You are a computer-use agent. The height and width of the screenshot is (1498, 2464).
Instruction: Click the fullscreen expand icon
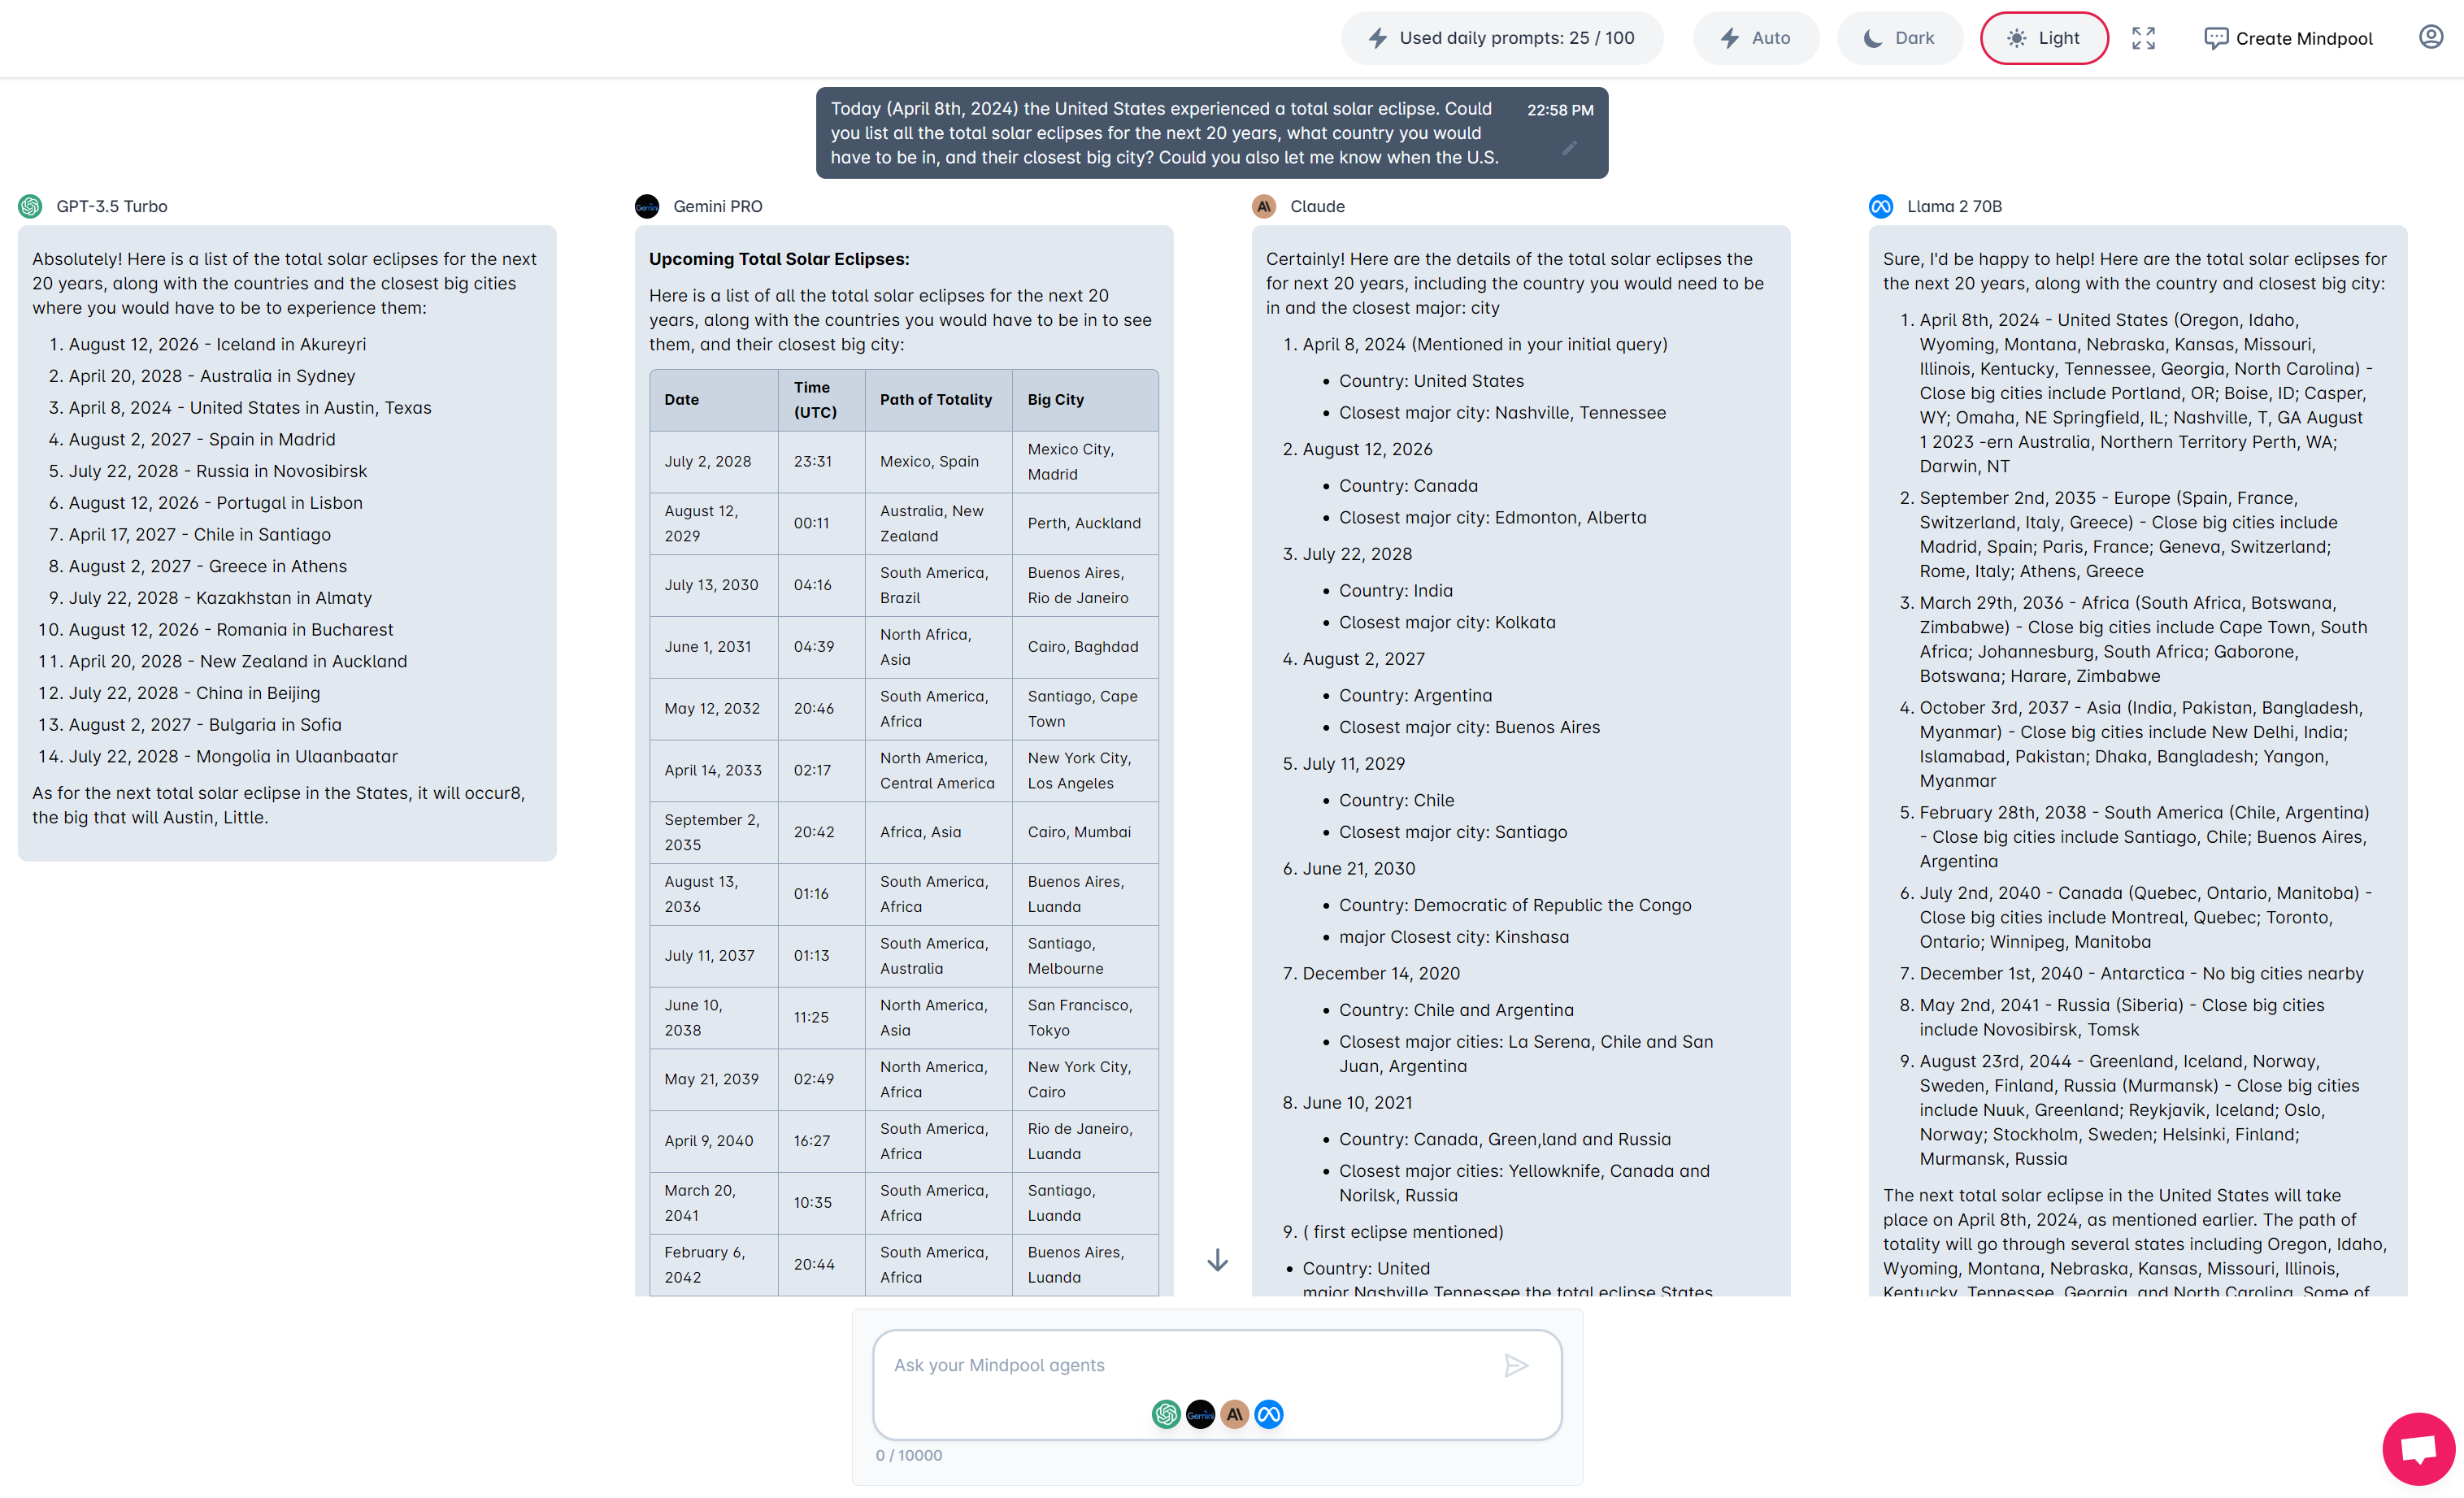[2143, 38]
